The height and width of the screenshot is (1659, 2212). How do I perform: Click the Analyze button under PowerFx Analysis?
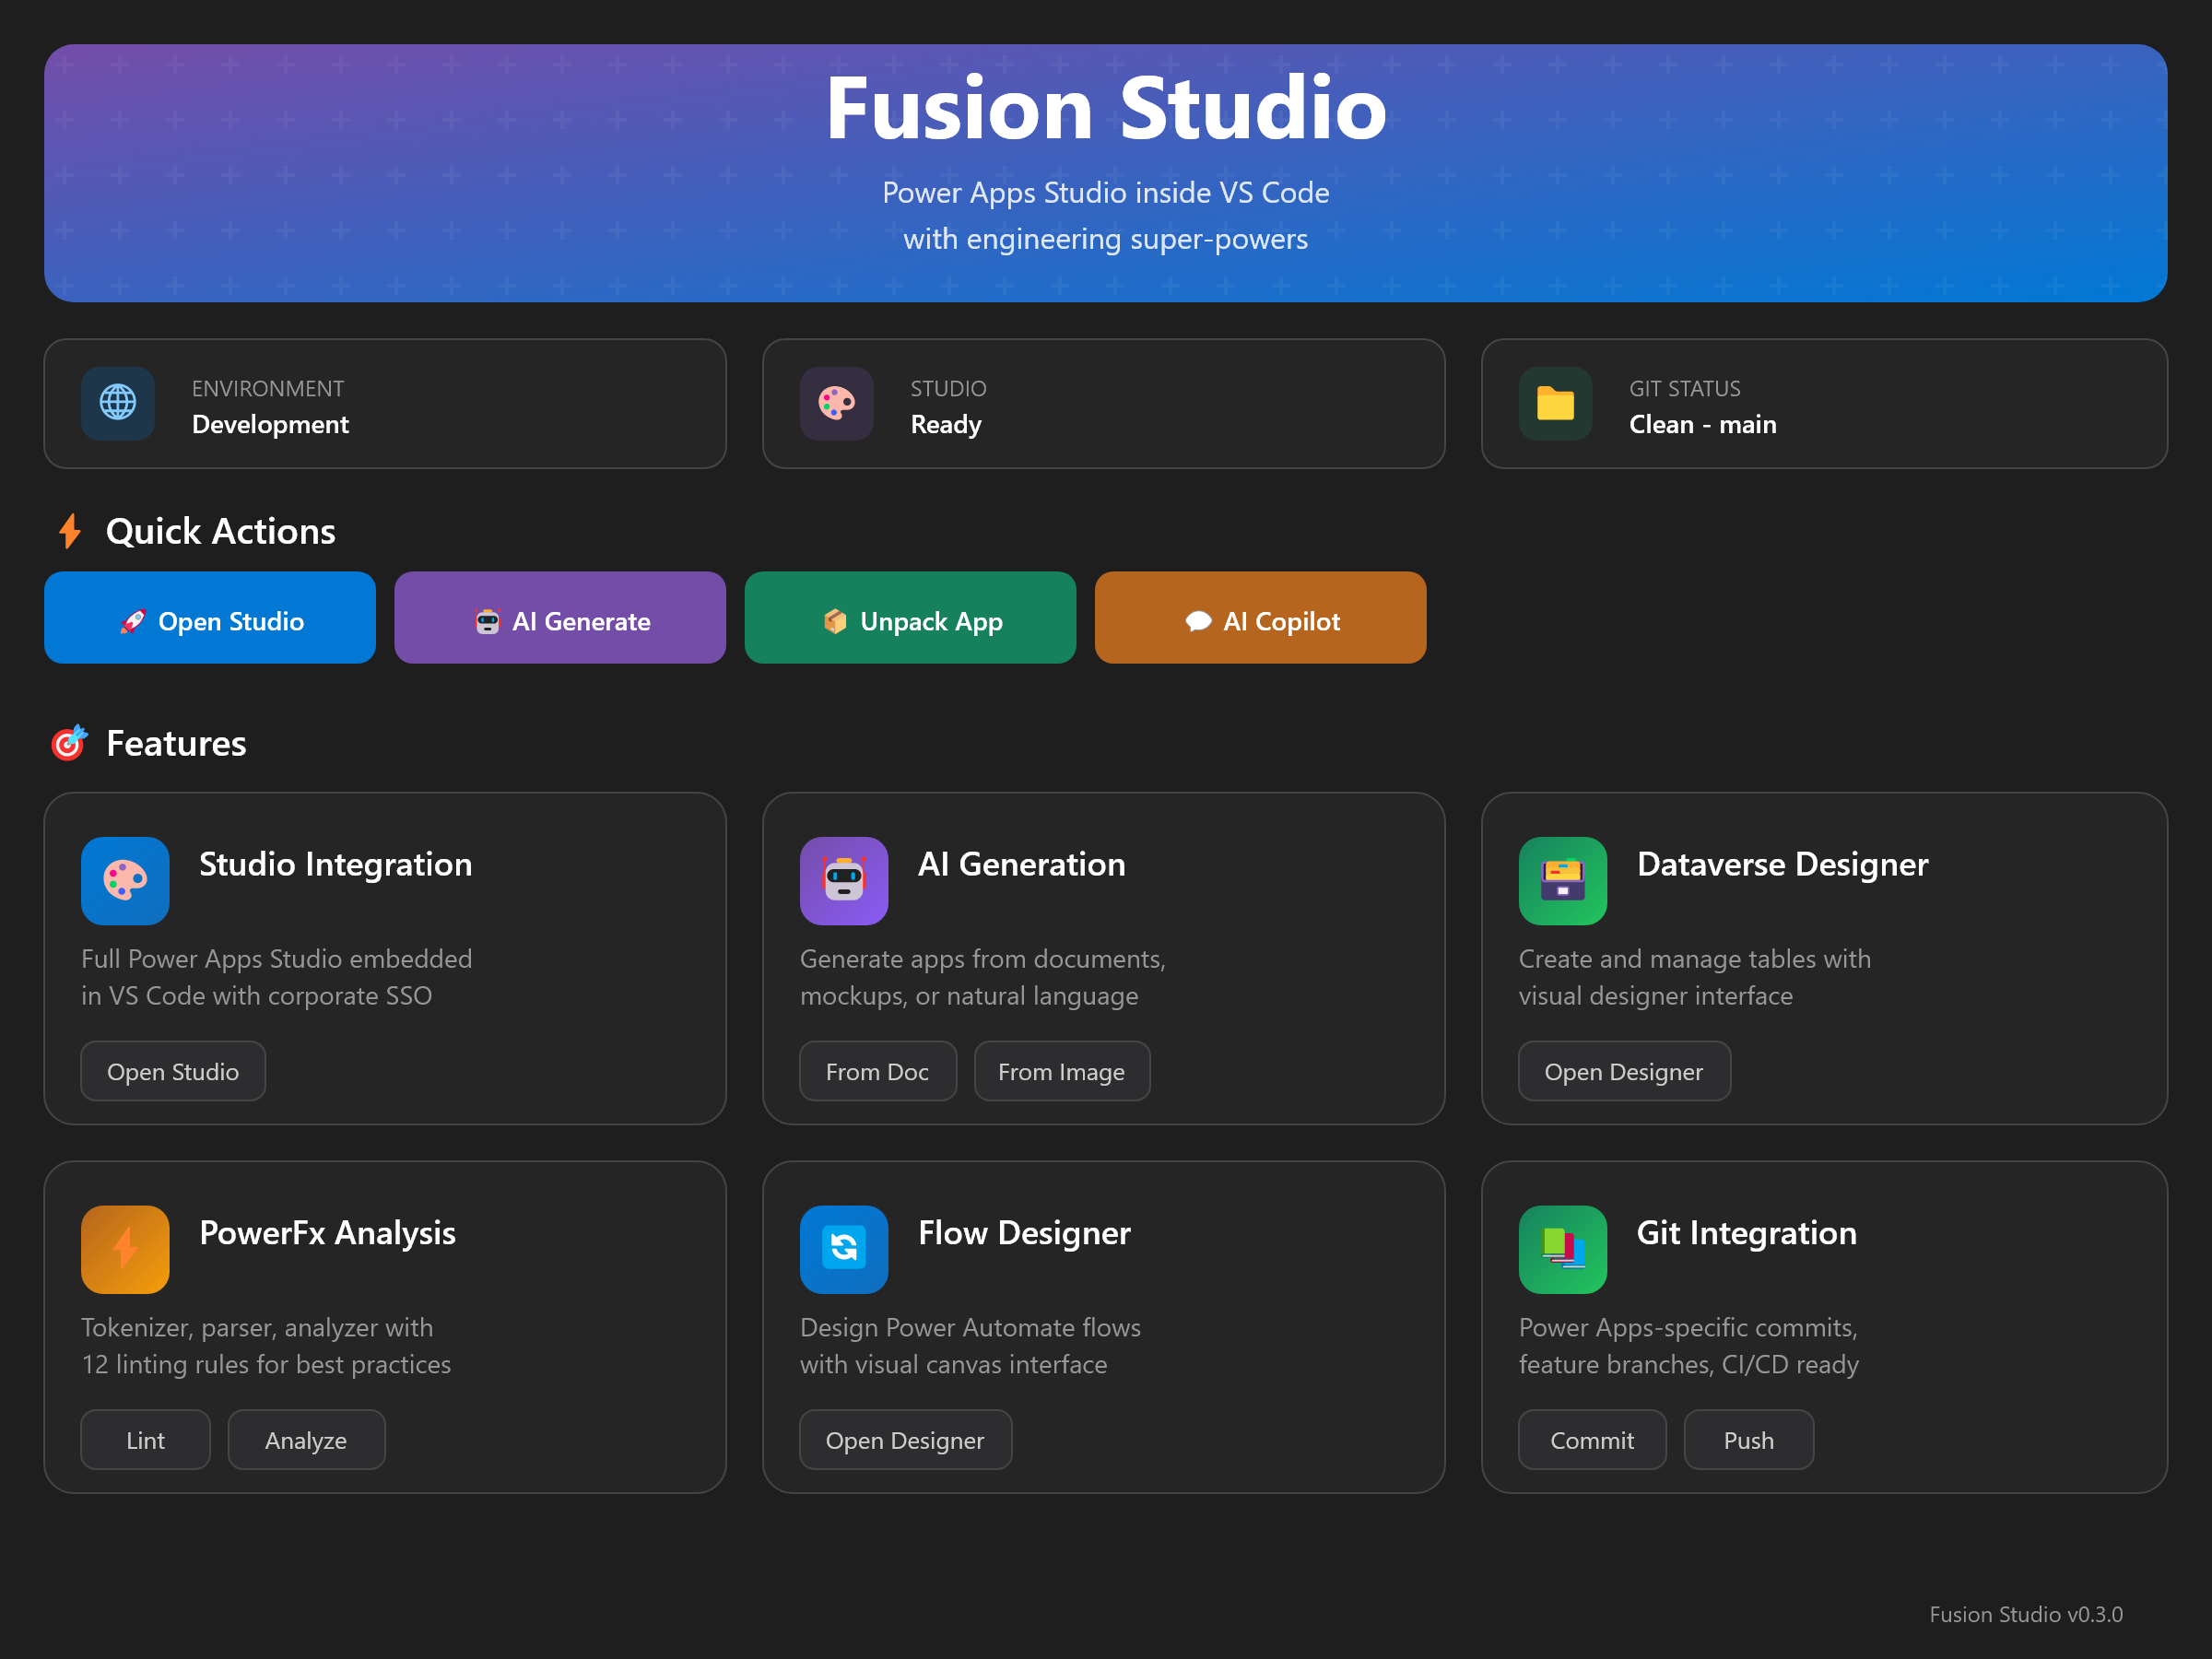click(x=306, y=1439)
